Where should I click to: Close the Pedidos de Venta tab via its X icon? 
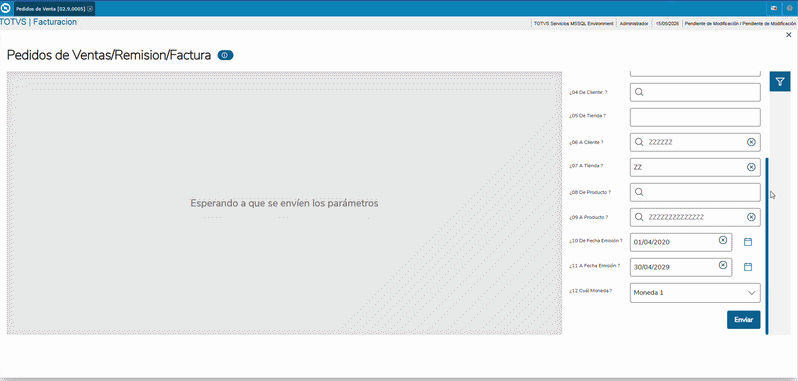(x=90, y=9)
